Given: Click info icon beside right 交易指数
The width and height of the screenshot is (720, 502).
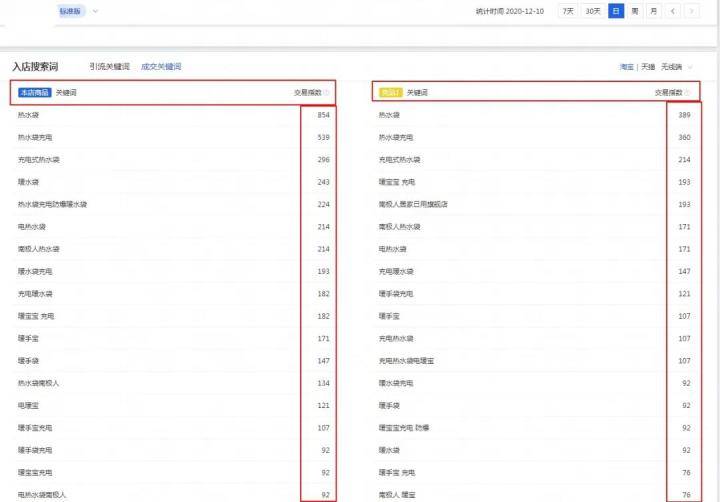Looking at the screenshot, I should click(x=690, y=92).
